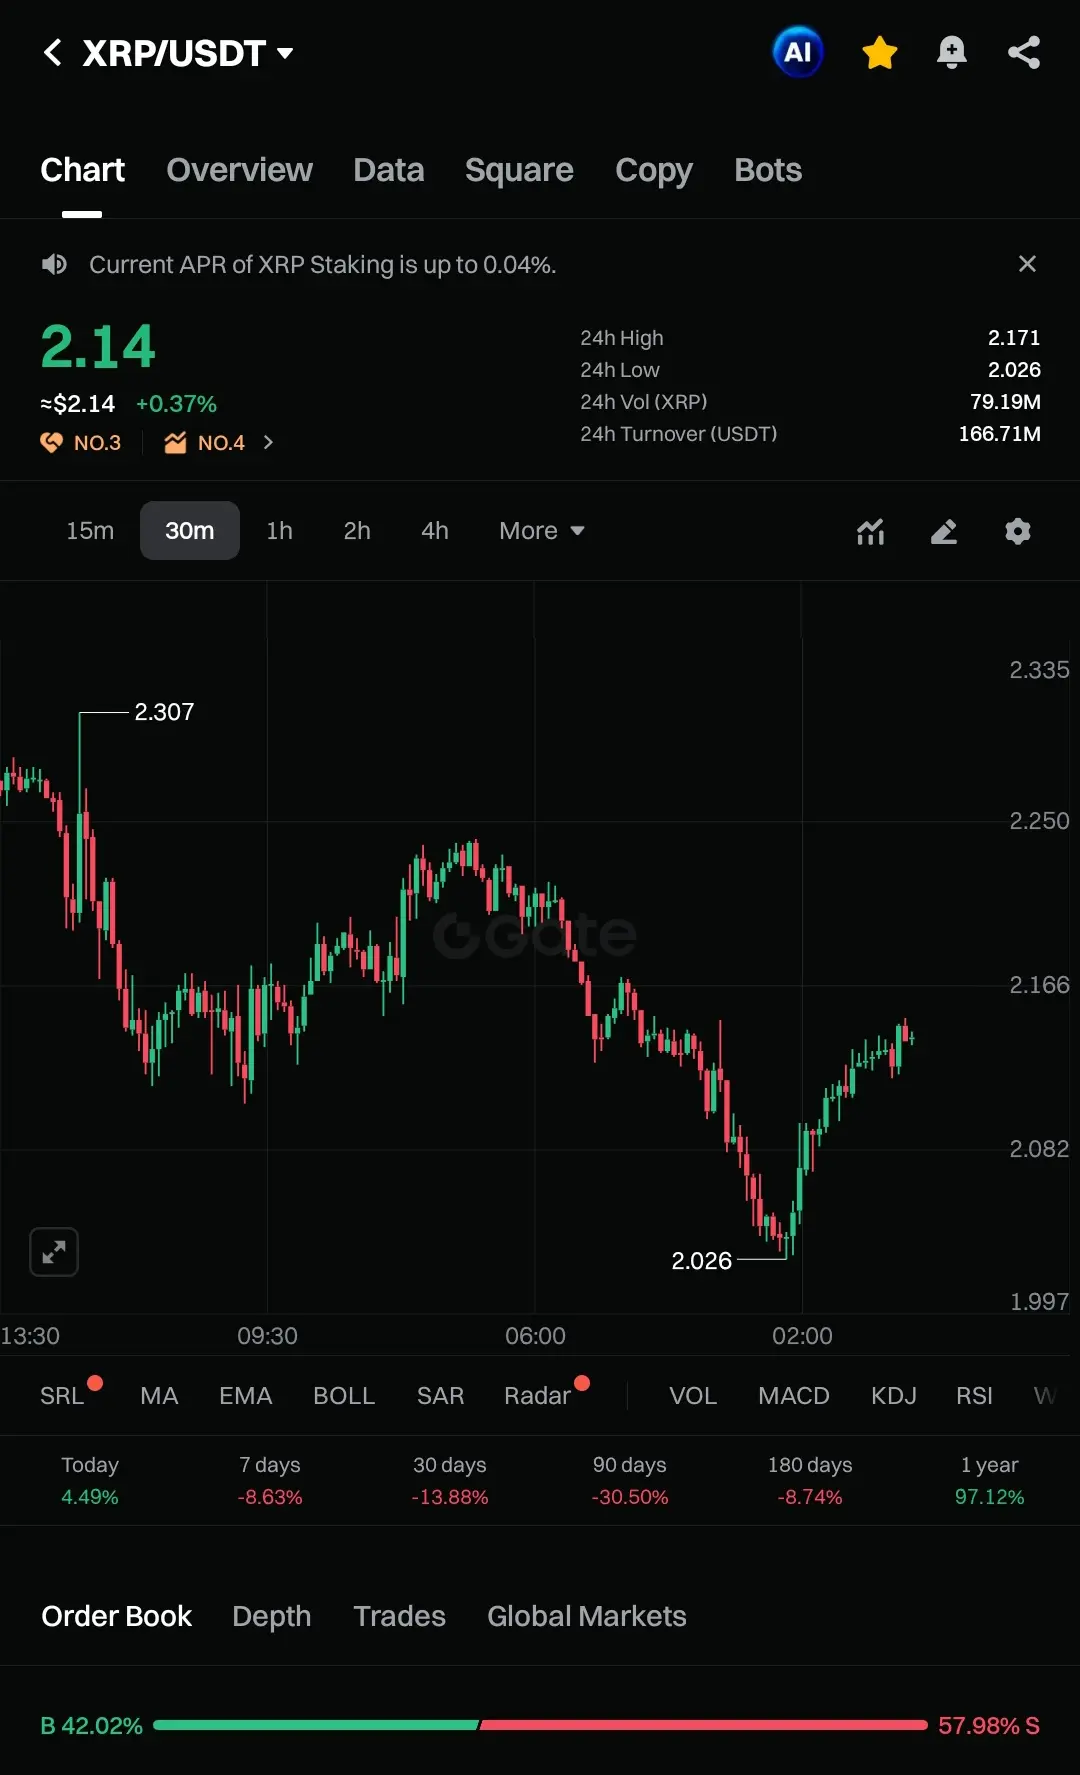The image size is (1080, 1775).
Task: Toggle the VOL sub-indicator
Action: click(x=693, y=1395)
